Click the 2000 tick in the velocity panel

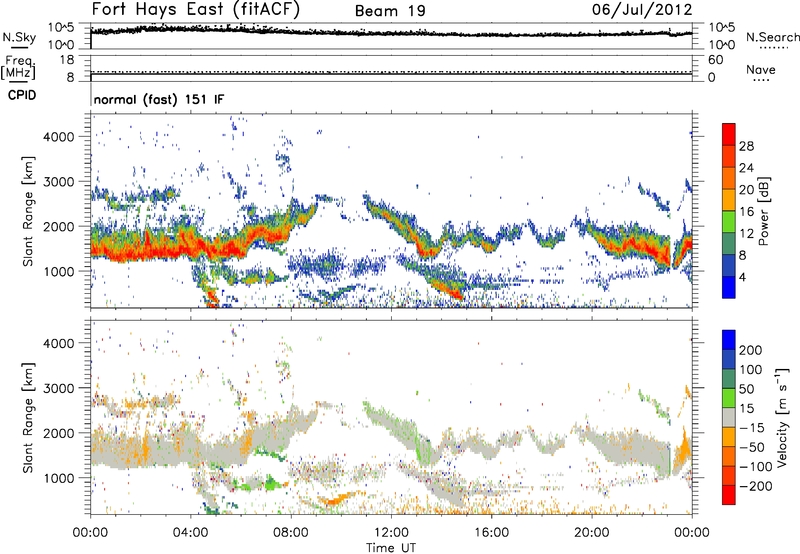tap(58, 433)
